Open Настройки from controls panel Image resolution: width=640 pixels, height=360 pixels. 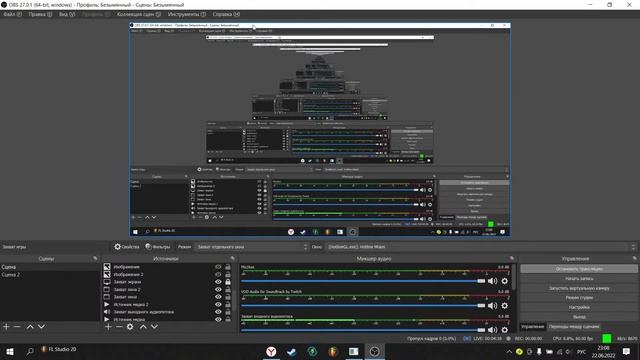point(579,307)
